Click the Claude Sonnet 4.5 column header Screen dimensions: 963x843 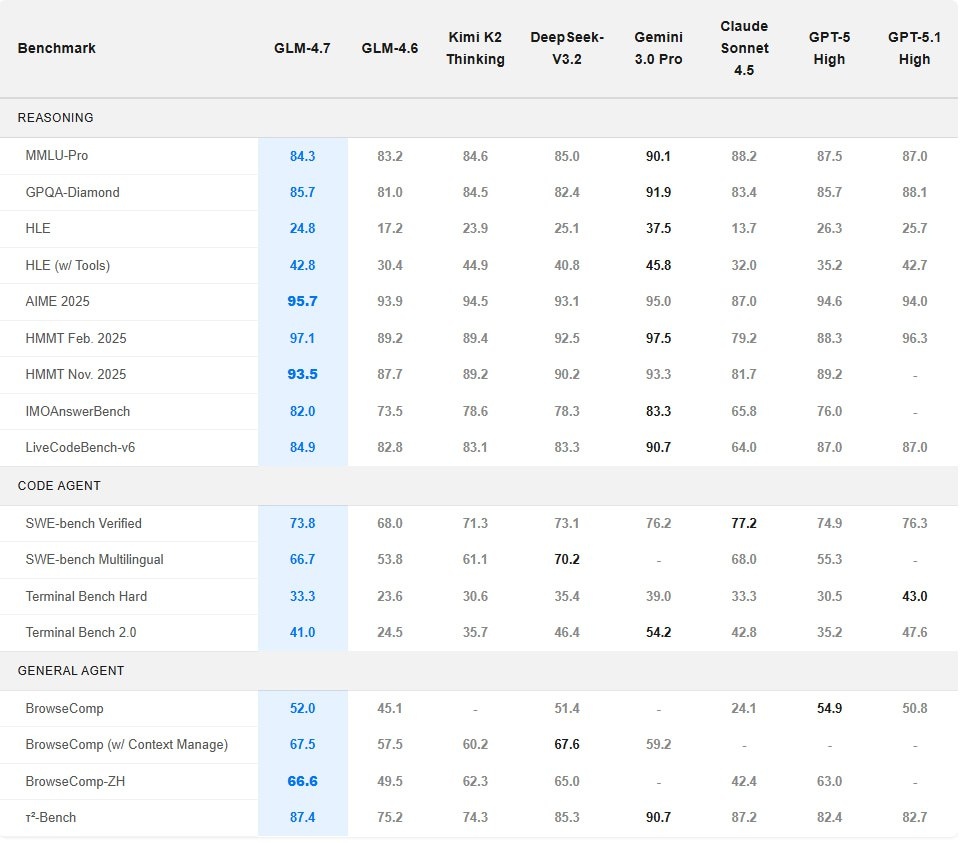(x=744, y=48)
